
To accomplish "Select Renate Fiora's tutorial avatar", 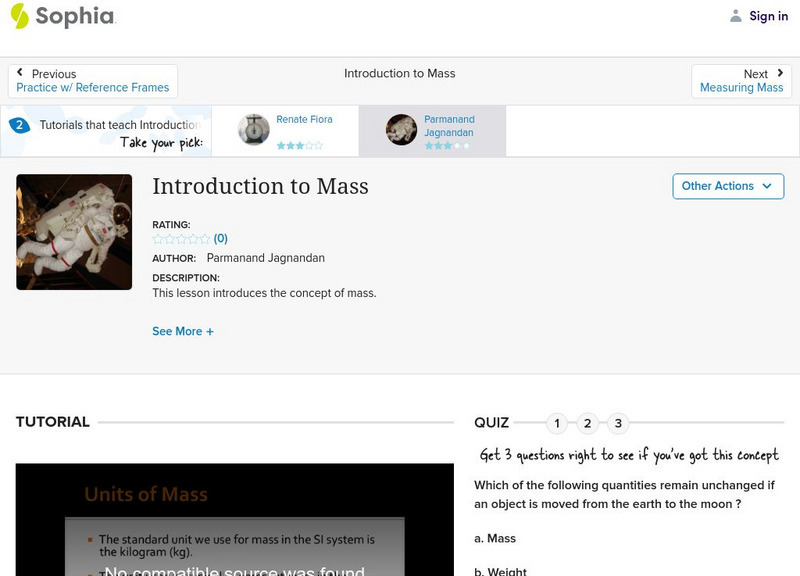I will coord(254,130).
